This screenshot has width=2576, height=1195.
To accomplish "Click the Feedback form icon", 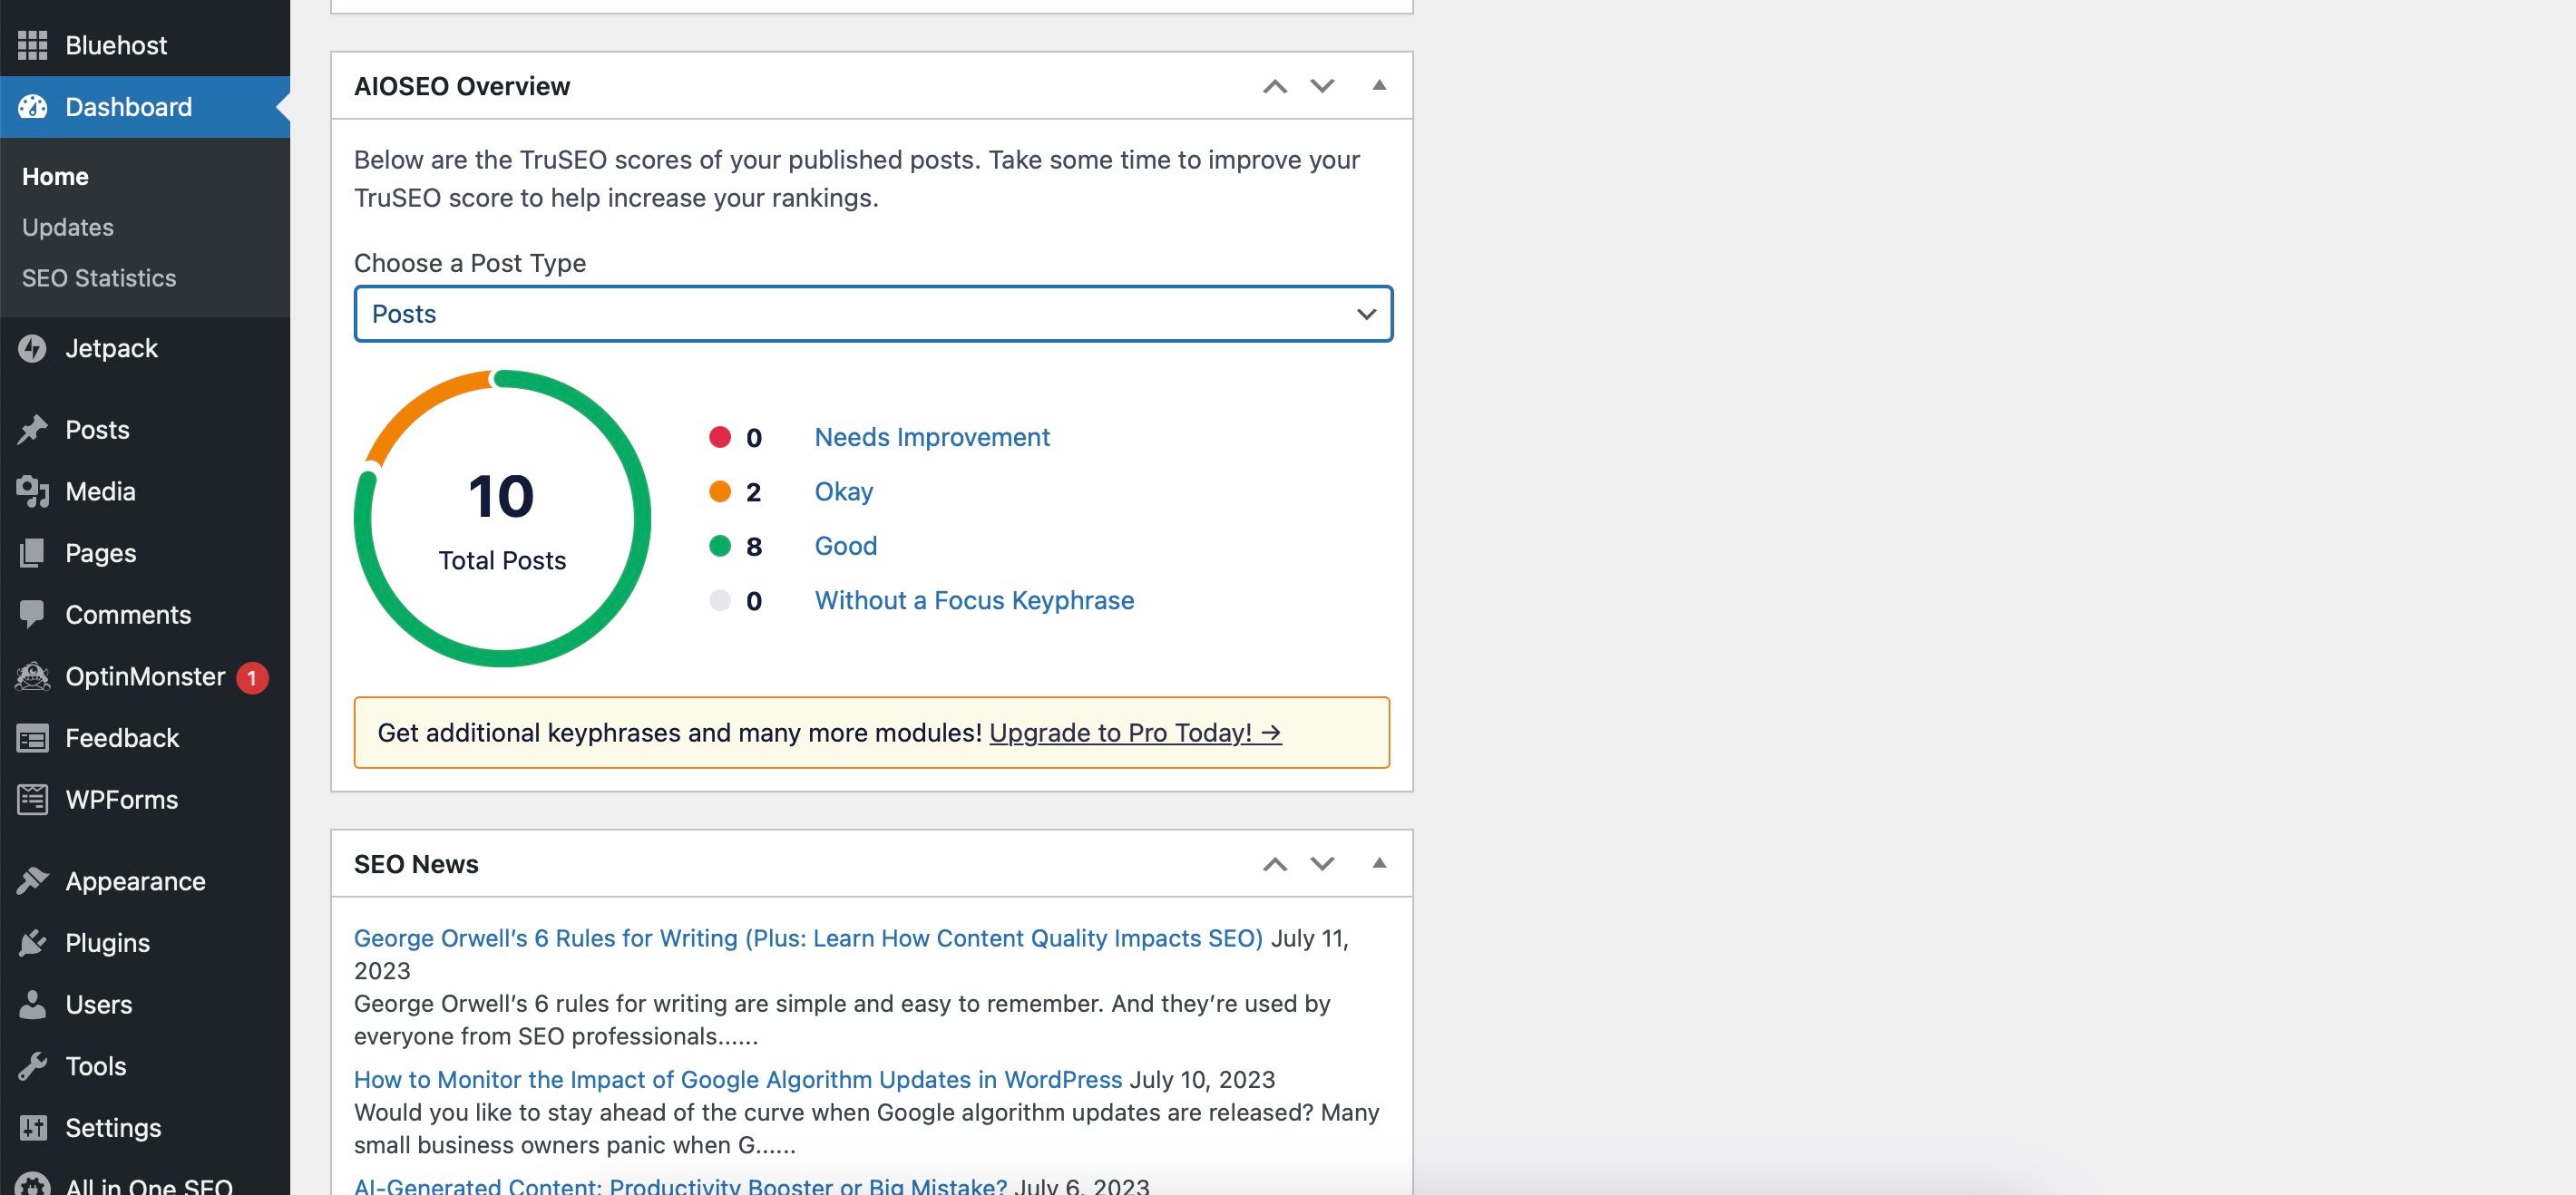I will point(32,738).
